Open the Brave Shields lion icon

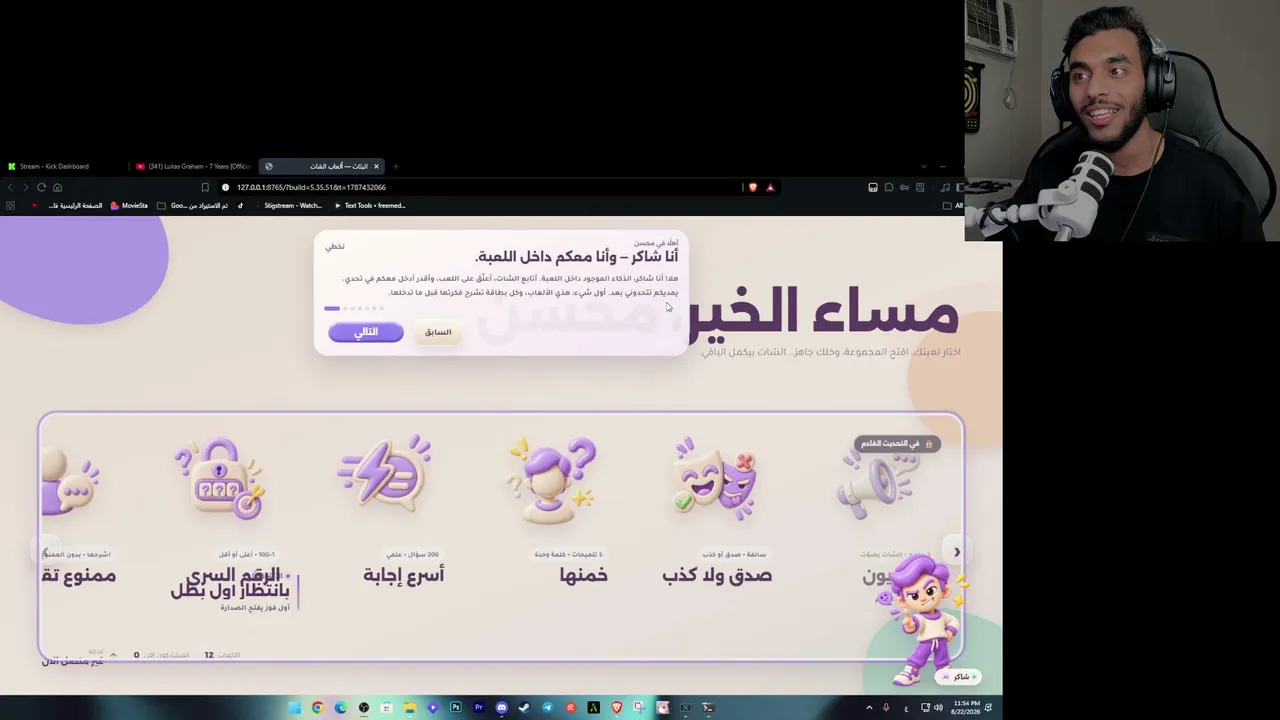[753, 187]
